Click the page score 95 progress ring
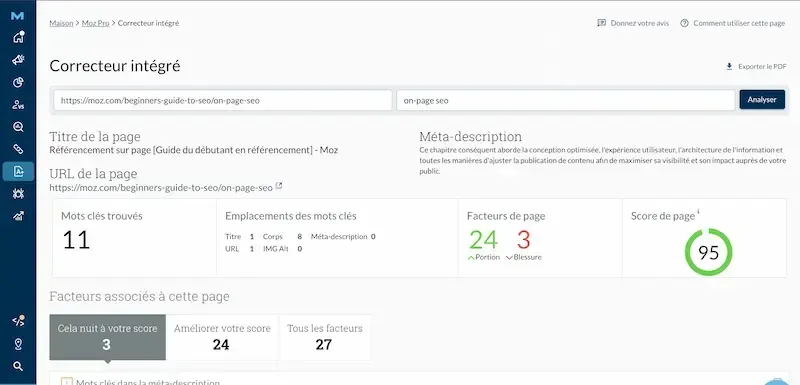This screenshot has height=385, width=800. click(708, 252)
